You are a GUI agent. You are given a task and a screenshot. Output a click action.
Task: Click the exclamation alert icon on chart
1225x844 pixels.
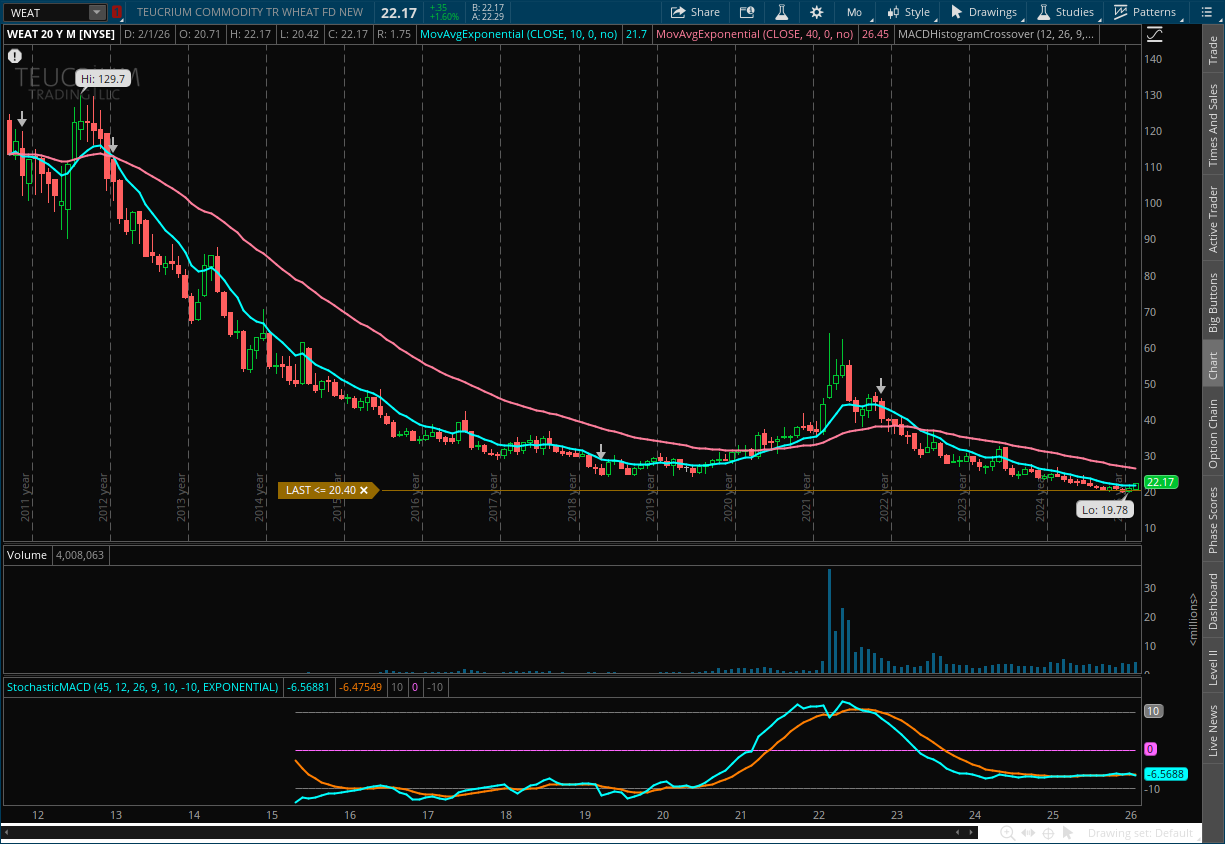[x=15, y=56]
